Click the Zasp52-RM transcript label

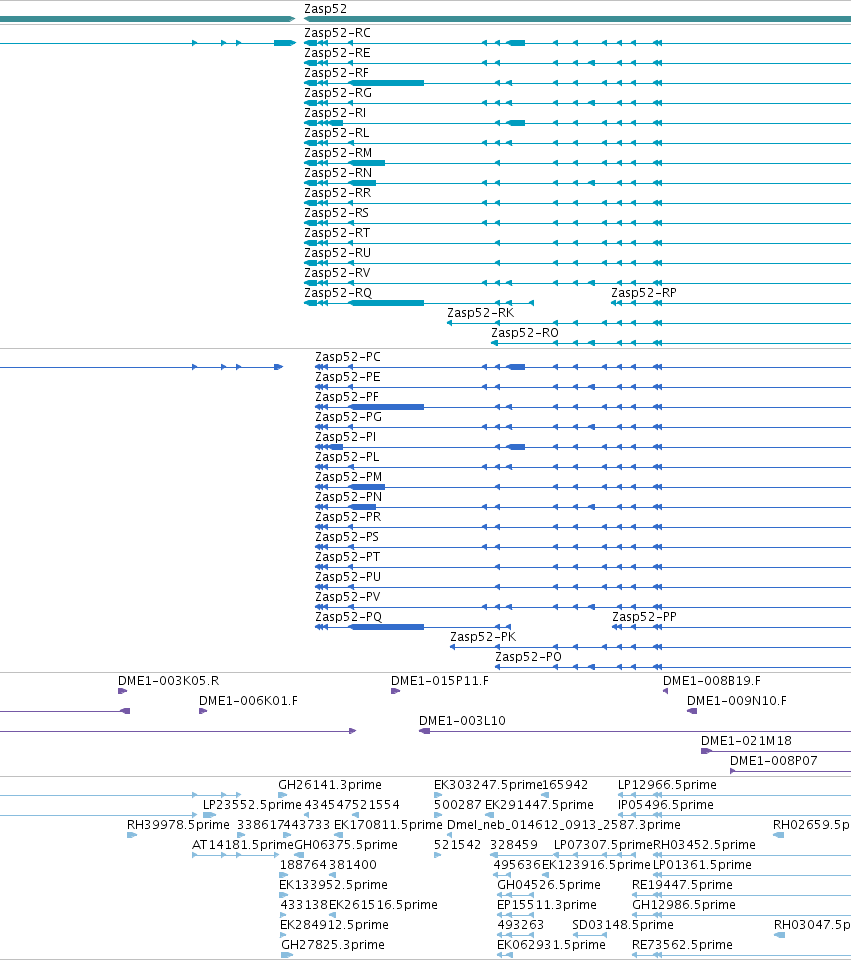pyautogui.click(x=338, y=153)
